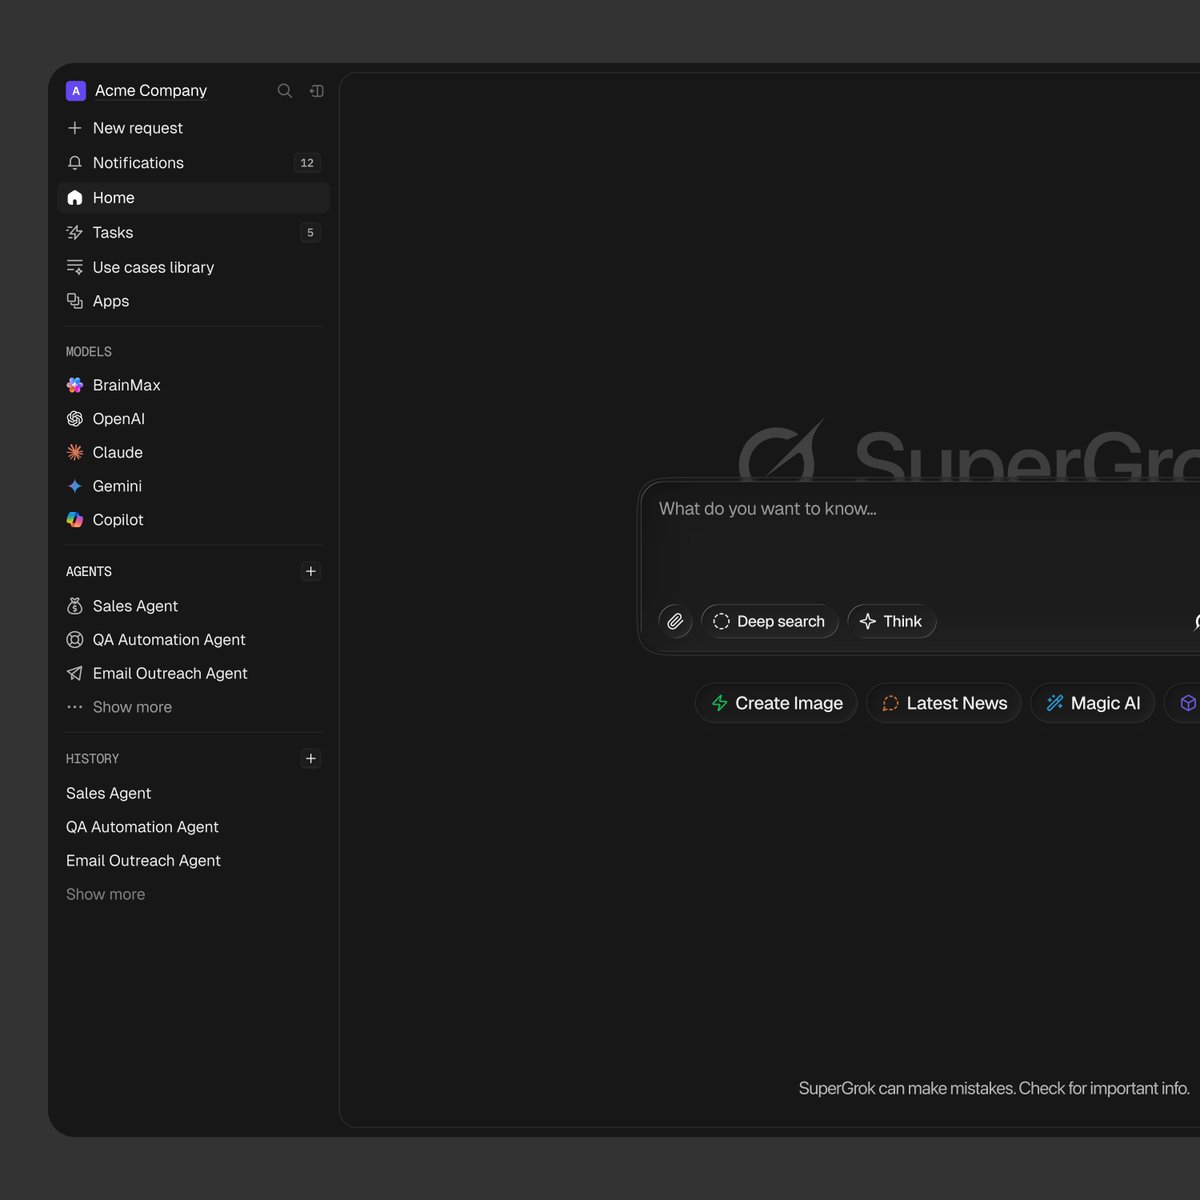Screen dimensions: 1200x1200
Task: Click the Magic AI suggestion button
Action: click(1093, 703)
